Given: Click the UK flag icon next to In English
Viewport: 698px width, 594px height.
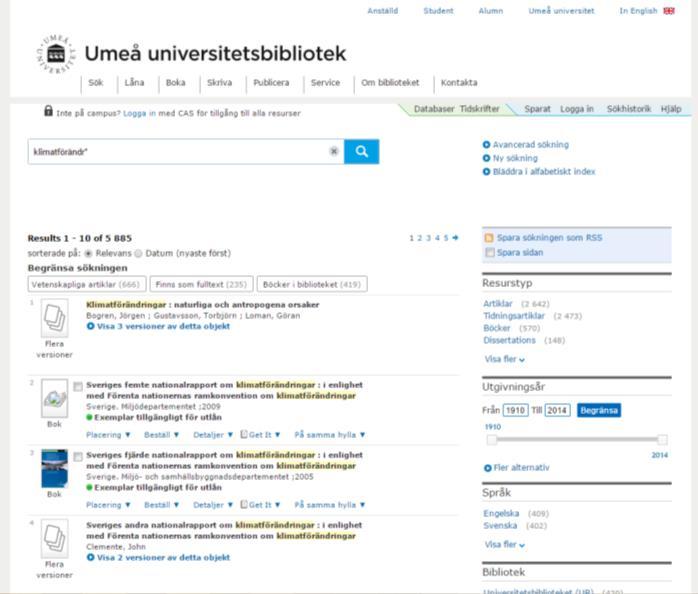Looking at the screenshot, I should coord(669,11).
